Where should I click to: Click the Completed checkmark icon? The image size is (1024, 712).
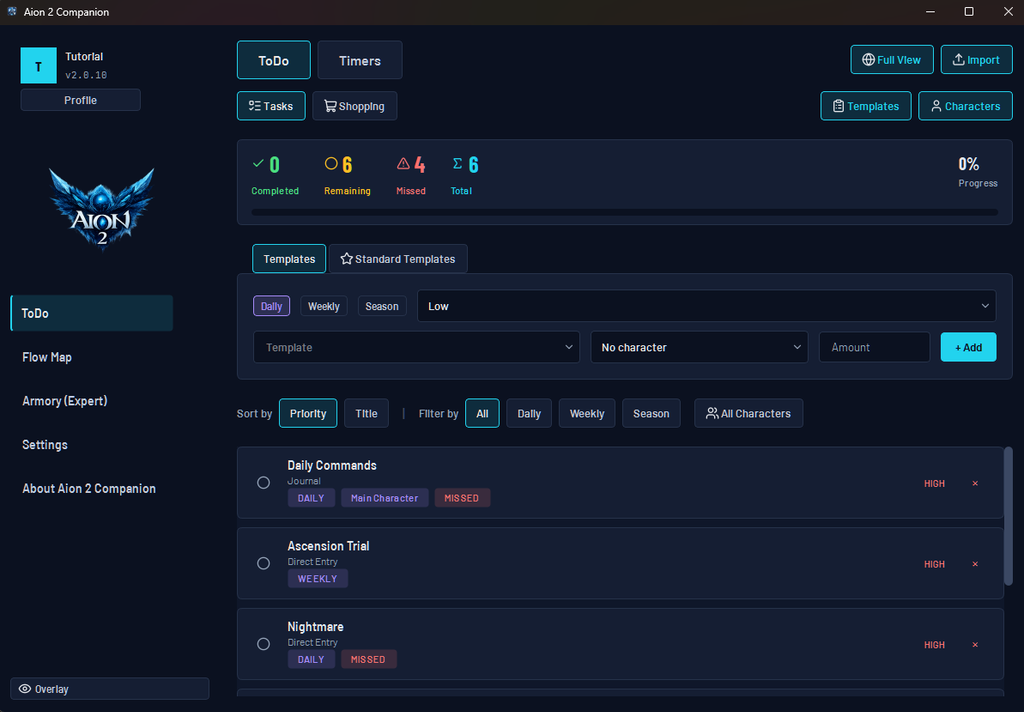coord(259,163)
